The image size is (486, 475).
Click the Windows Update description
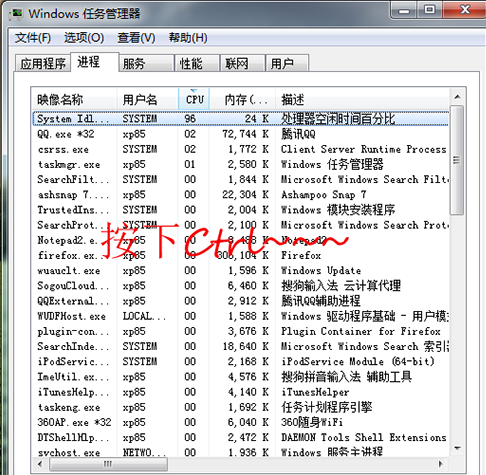321,271
